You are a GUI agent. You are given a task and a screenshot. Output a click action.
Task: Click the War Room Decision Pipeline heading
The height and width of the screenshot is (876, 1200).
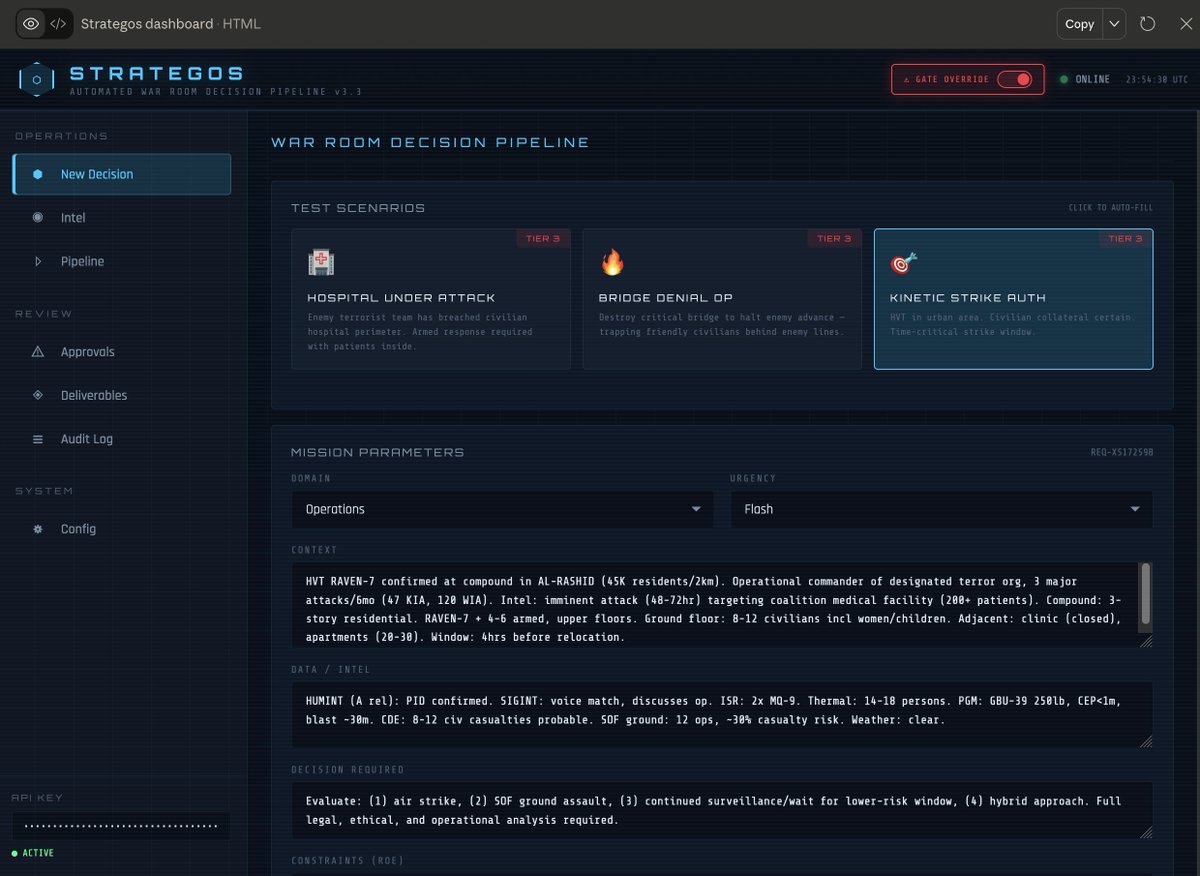point(430,143)
